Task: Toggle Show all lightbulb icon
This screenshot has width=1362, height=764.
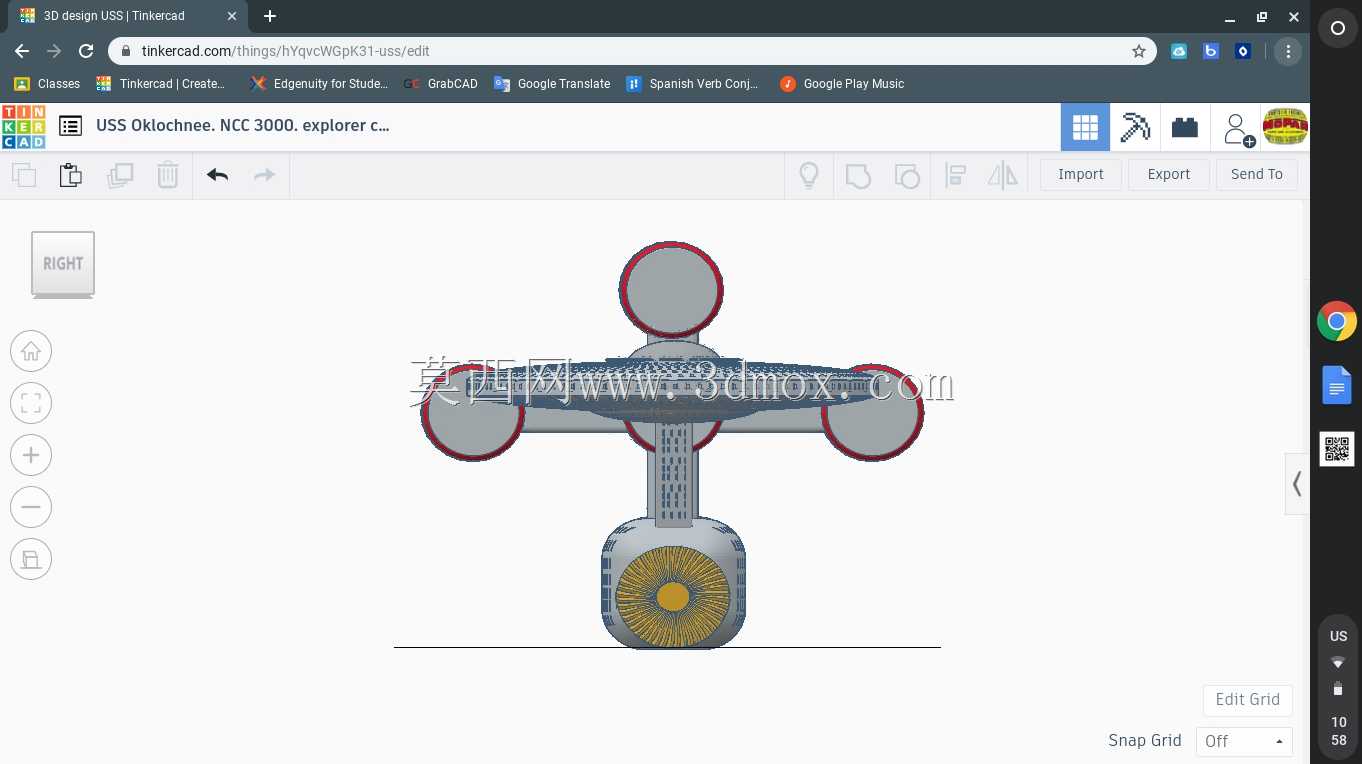Action: 809,175
